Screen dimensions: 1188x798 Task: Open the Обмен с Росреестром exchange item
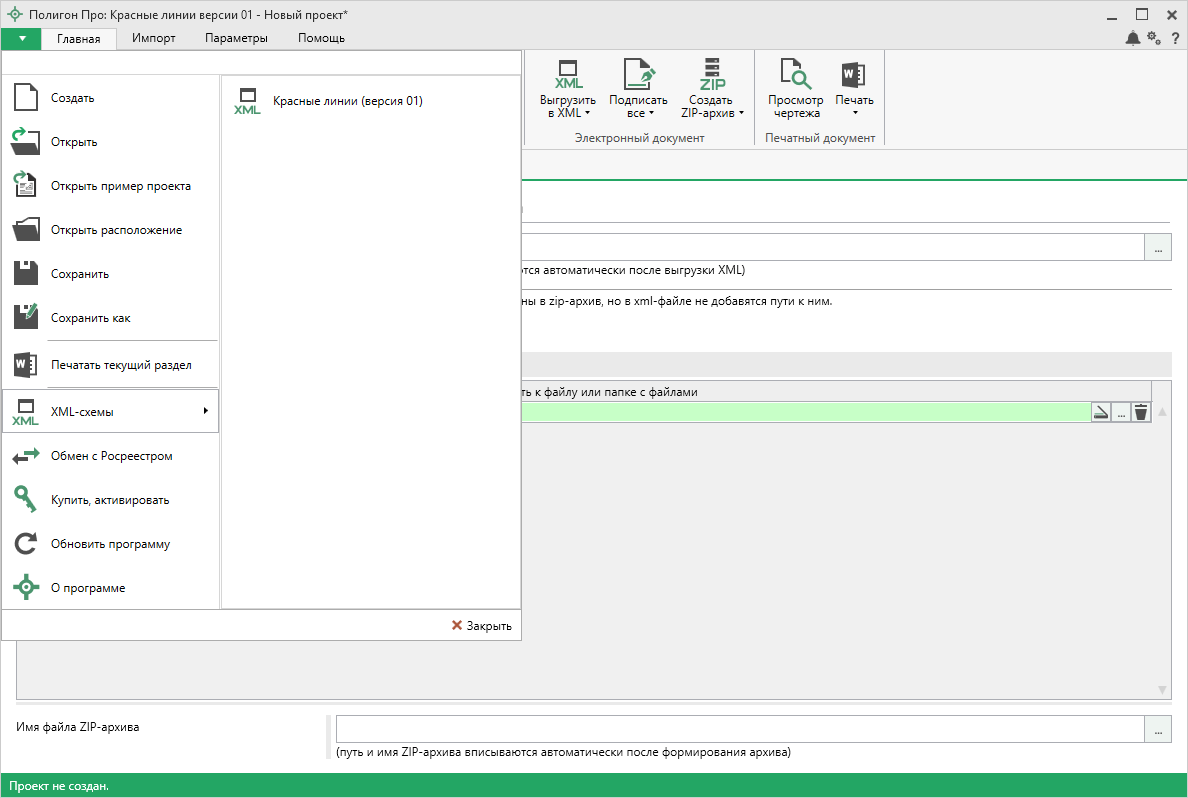[111, 456]
